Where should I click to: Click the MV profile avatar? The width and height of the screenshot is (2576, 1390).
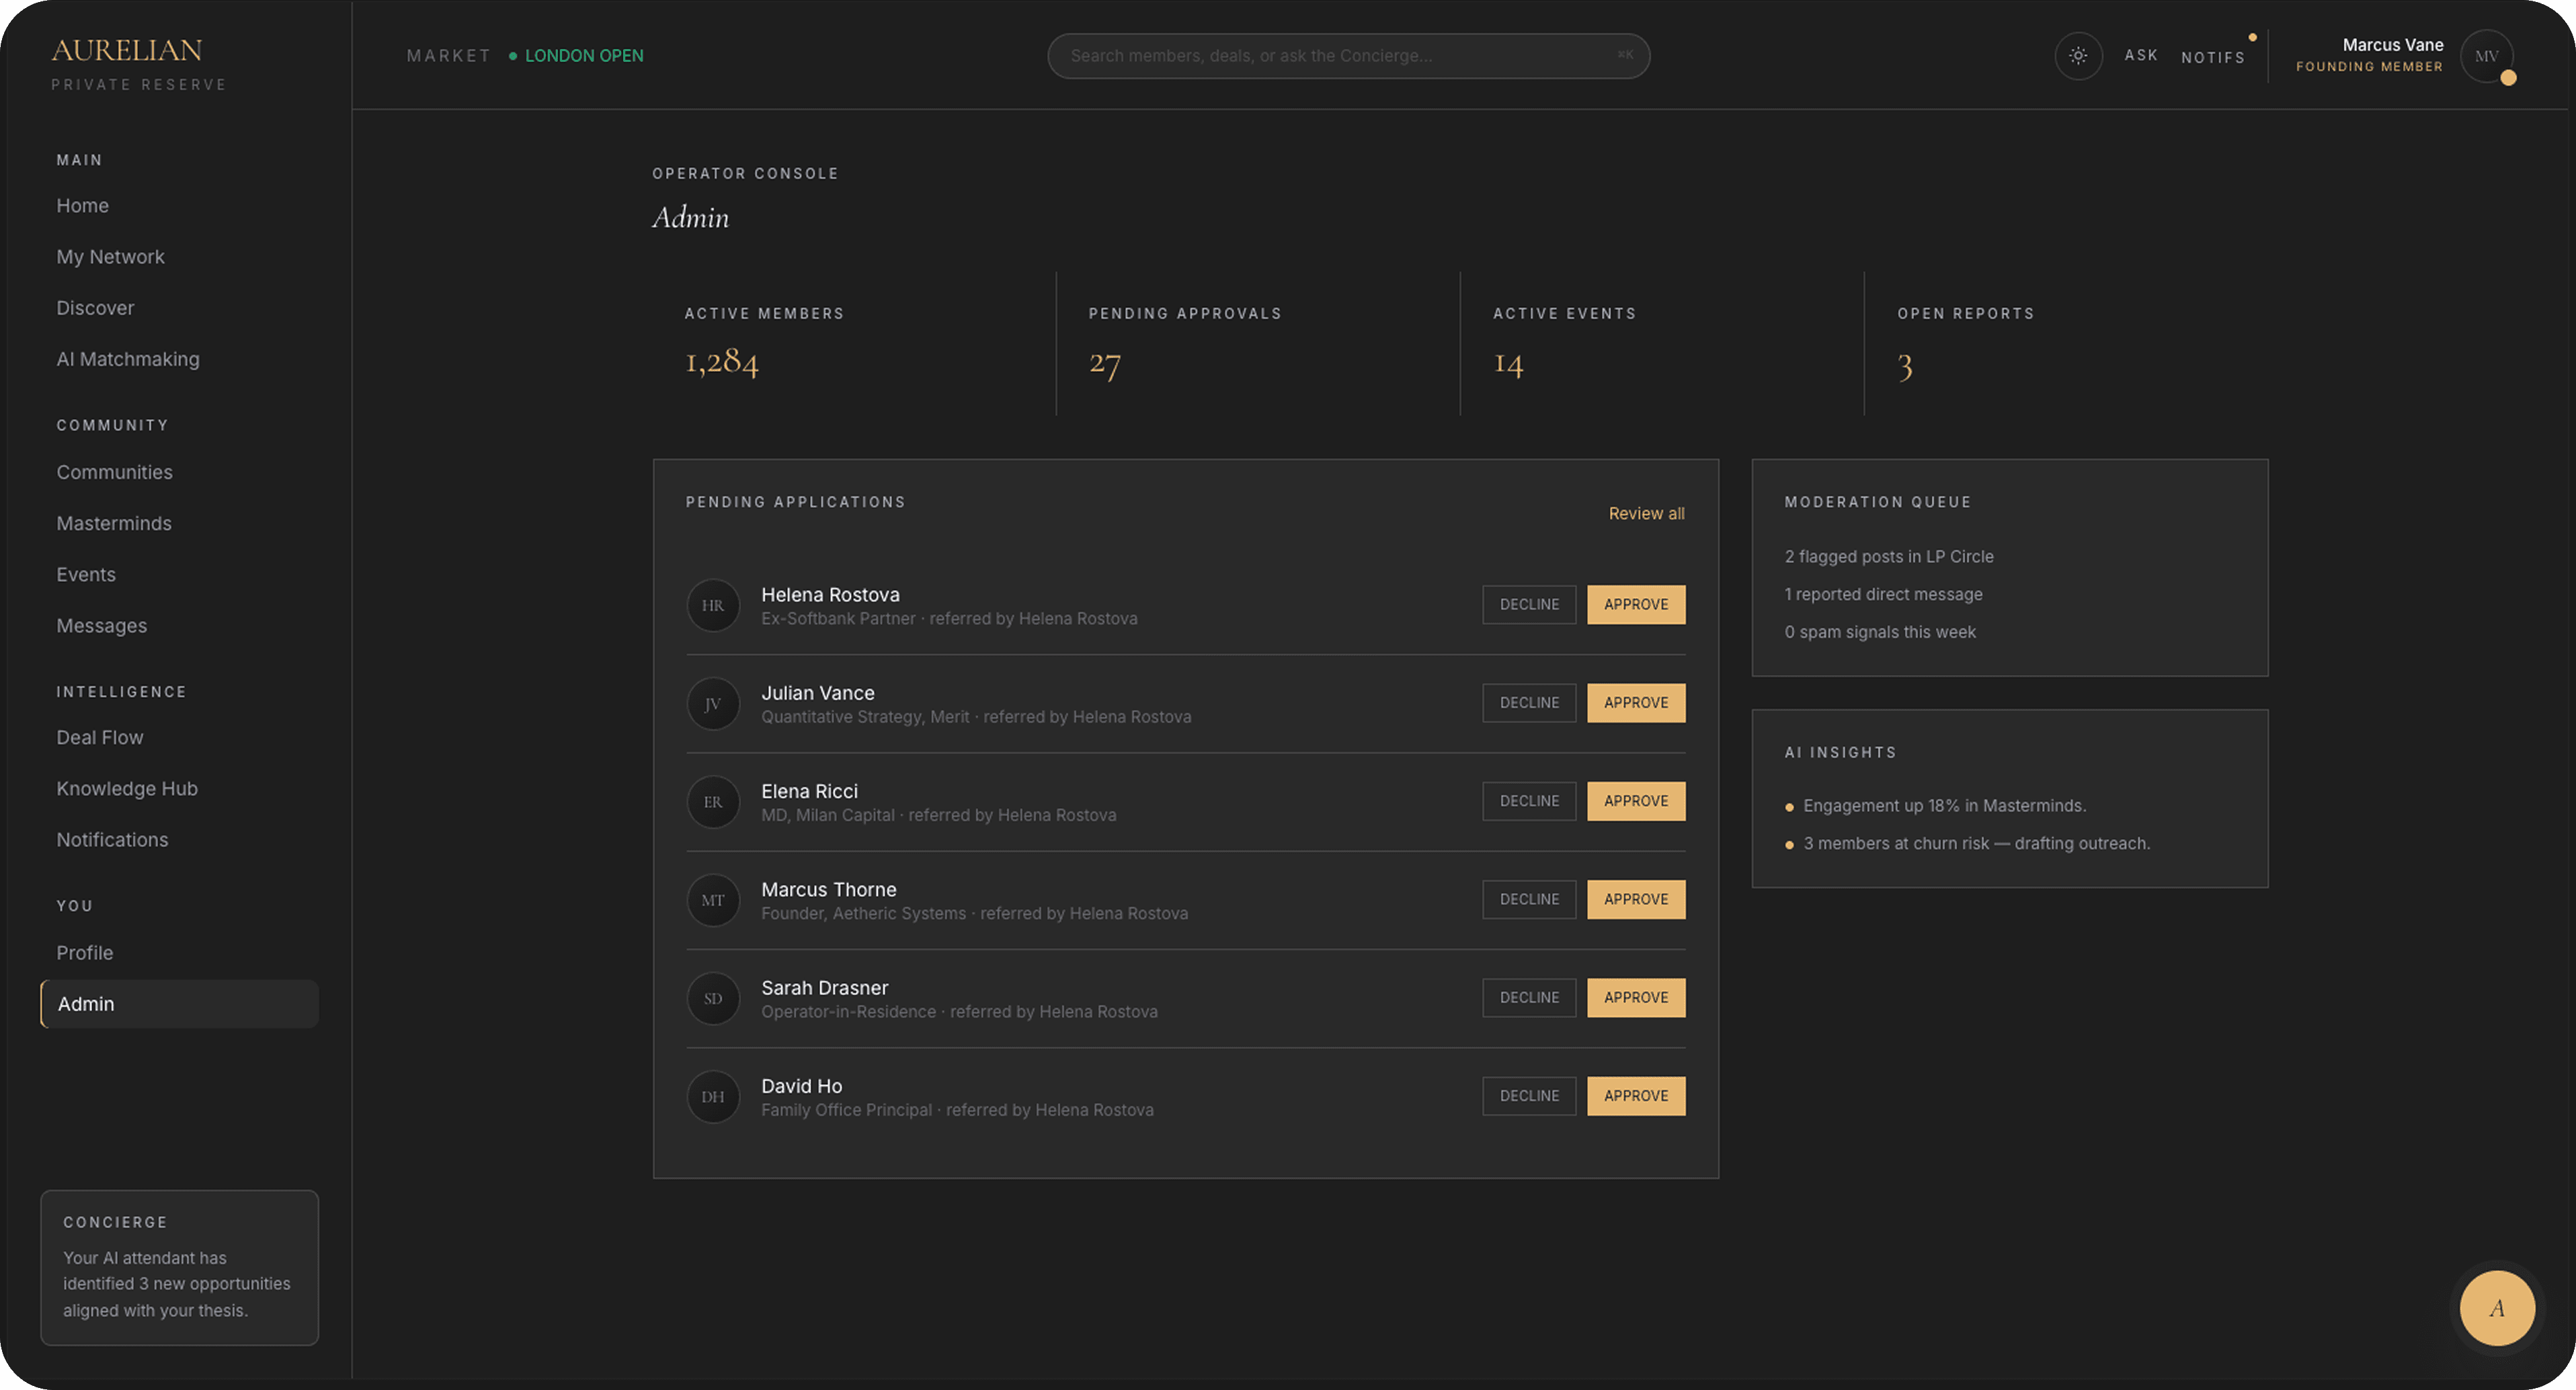[2486, 56]
